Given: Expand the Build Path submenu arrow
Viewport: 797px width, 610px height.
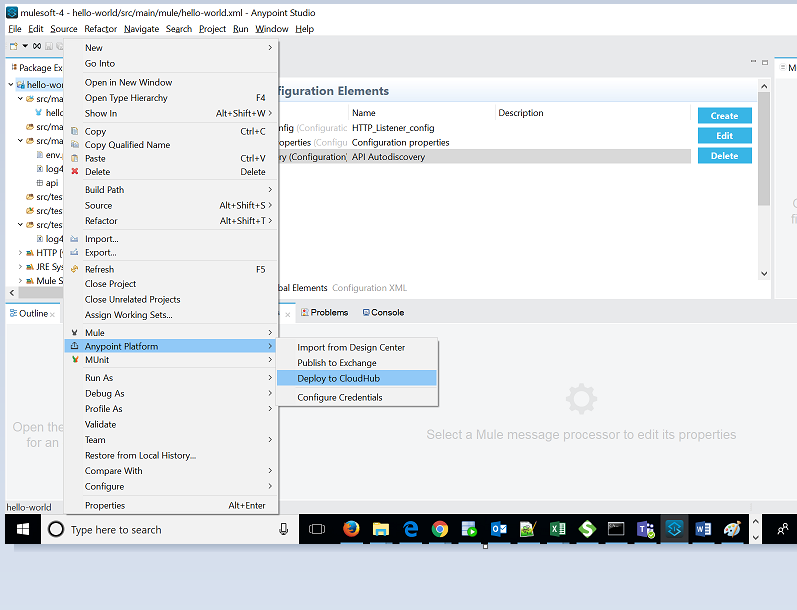Looking at the screenshot, I should pos(270,189).
